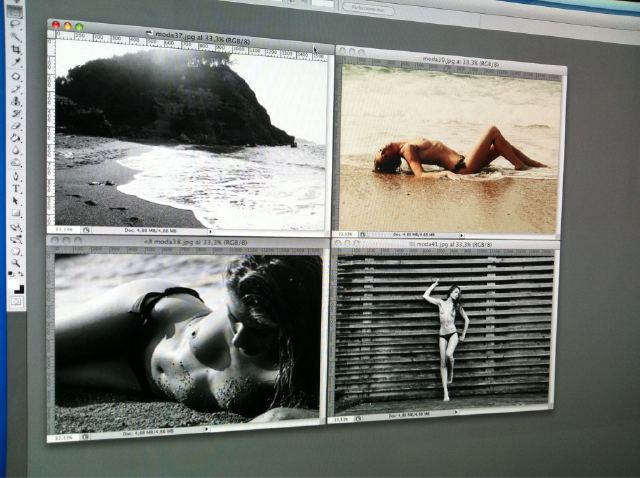Swap foreground and background colors
The image size is (640, 478).
point(20,274)
